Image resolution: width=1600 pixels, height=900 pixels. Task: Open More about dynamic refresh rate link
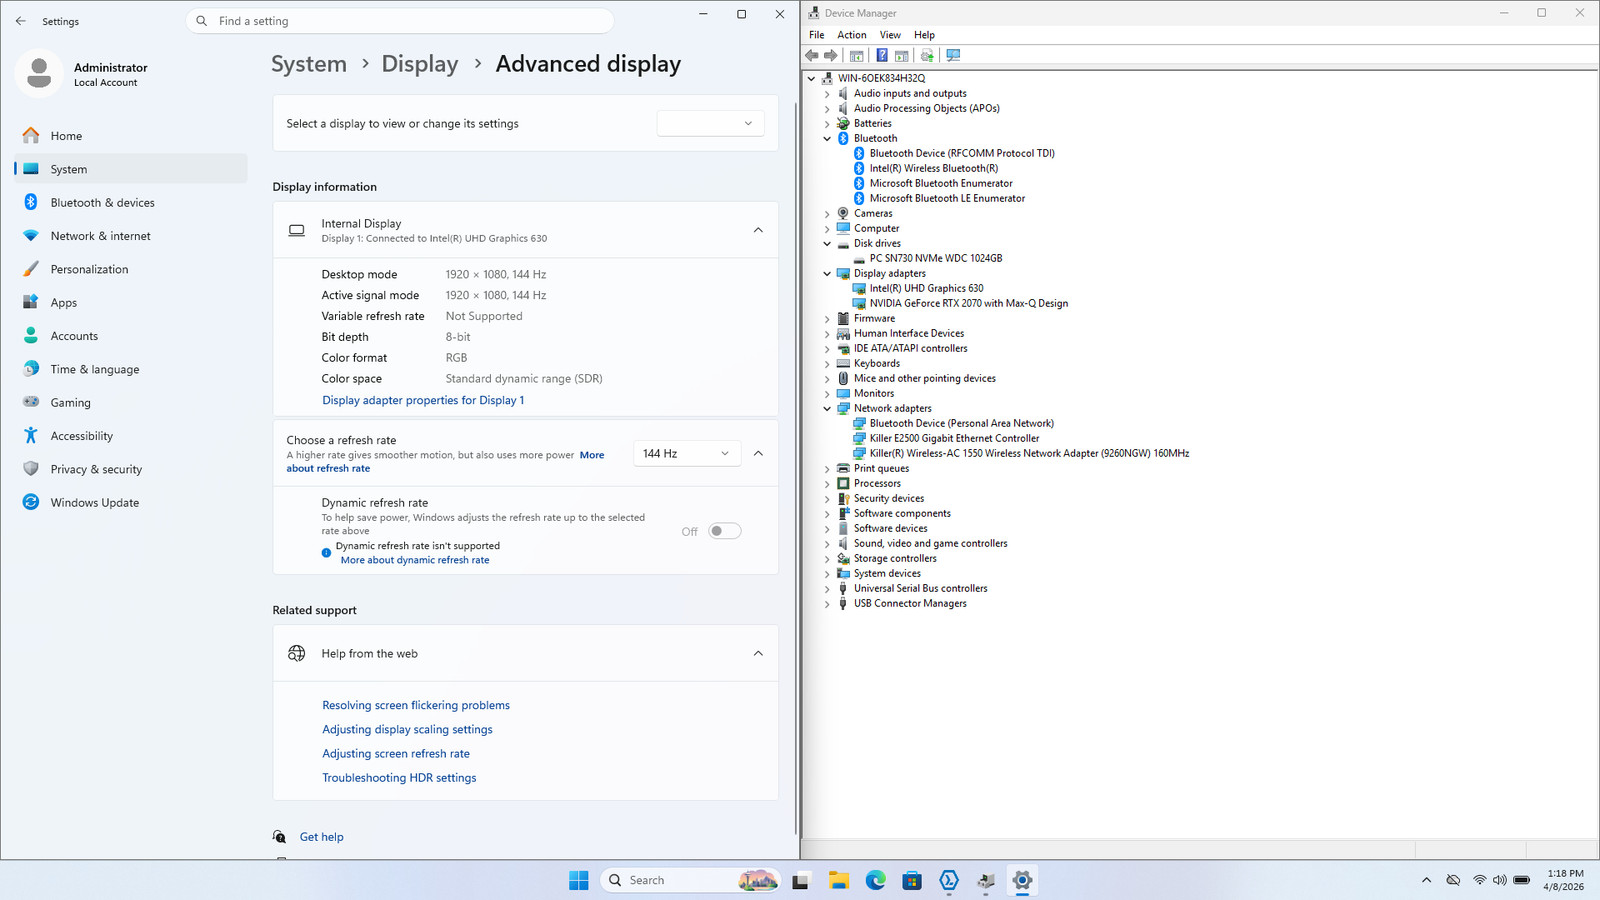[415, 560]
